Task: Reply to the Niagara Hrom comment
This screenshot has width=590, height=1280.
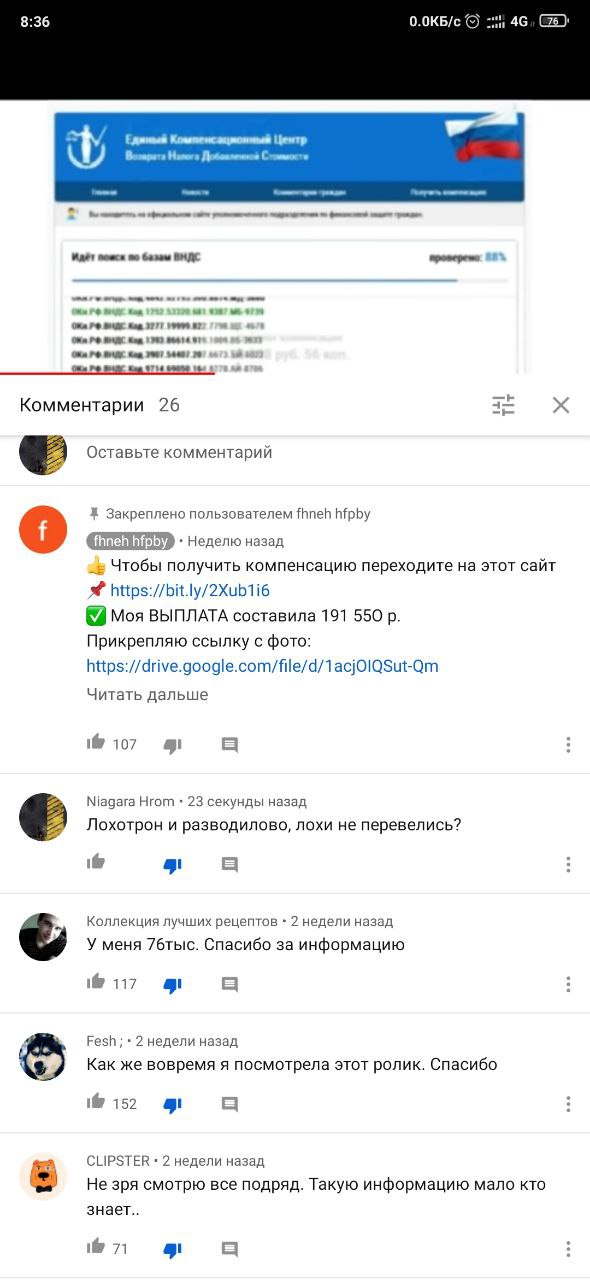Action: (x=230, y=865)
